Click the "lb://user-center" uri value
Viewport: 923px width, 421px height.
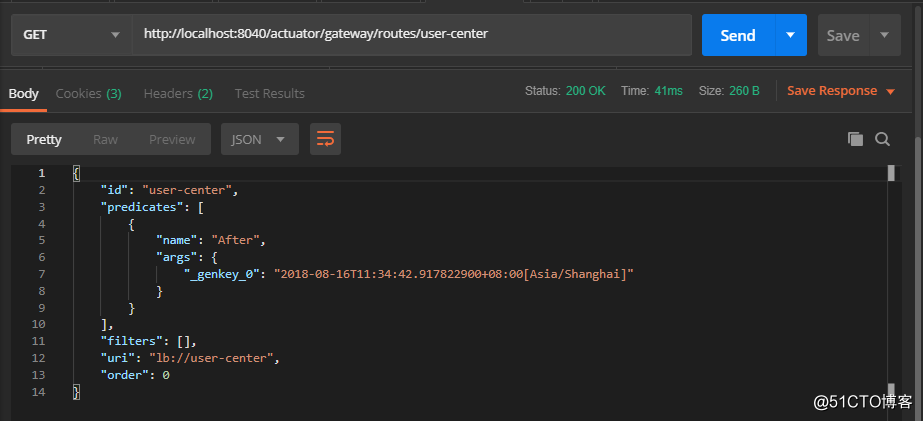pos(212,358)
